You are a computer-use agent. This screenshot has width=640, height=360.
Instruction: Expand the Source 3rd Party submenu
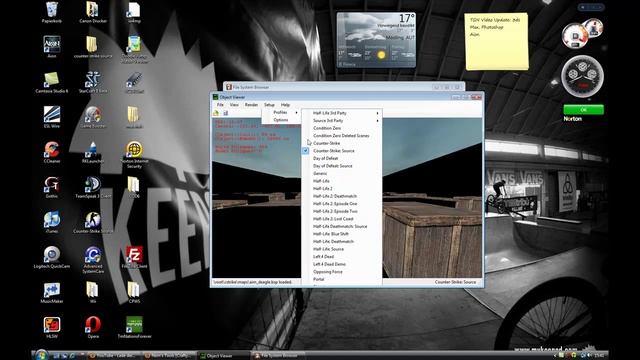pos(342,121)
